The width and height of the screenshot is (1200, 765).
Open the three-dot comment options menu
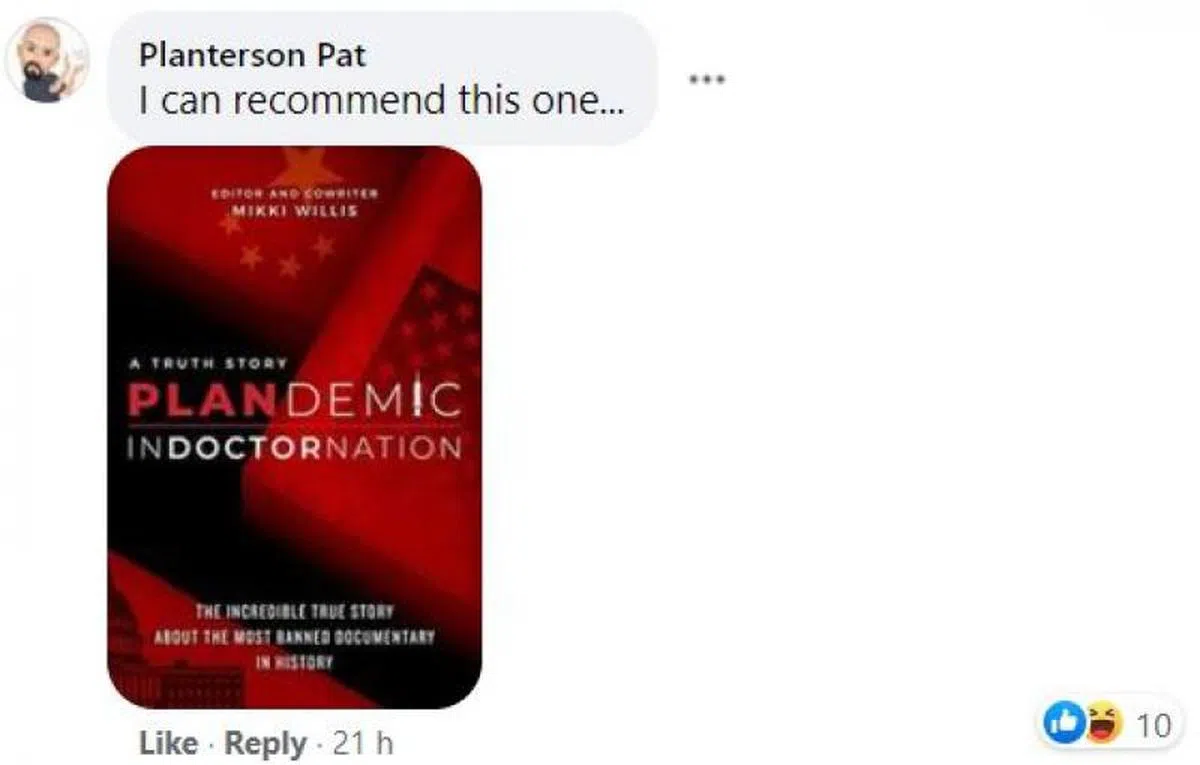(706, 78)
